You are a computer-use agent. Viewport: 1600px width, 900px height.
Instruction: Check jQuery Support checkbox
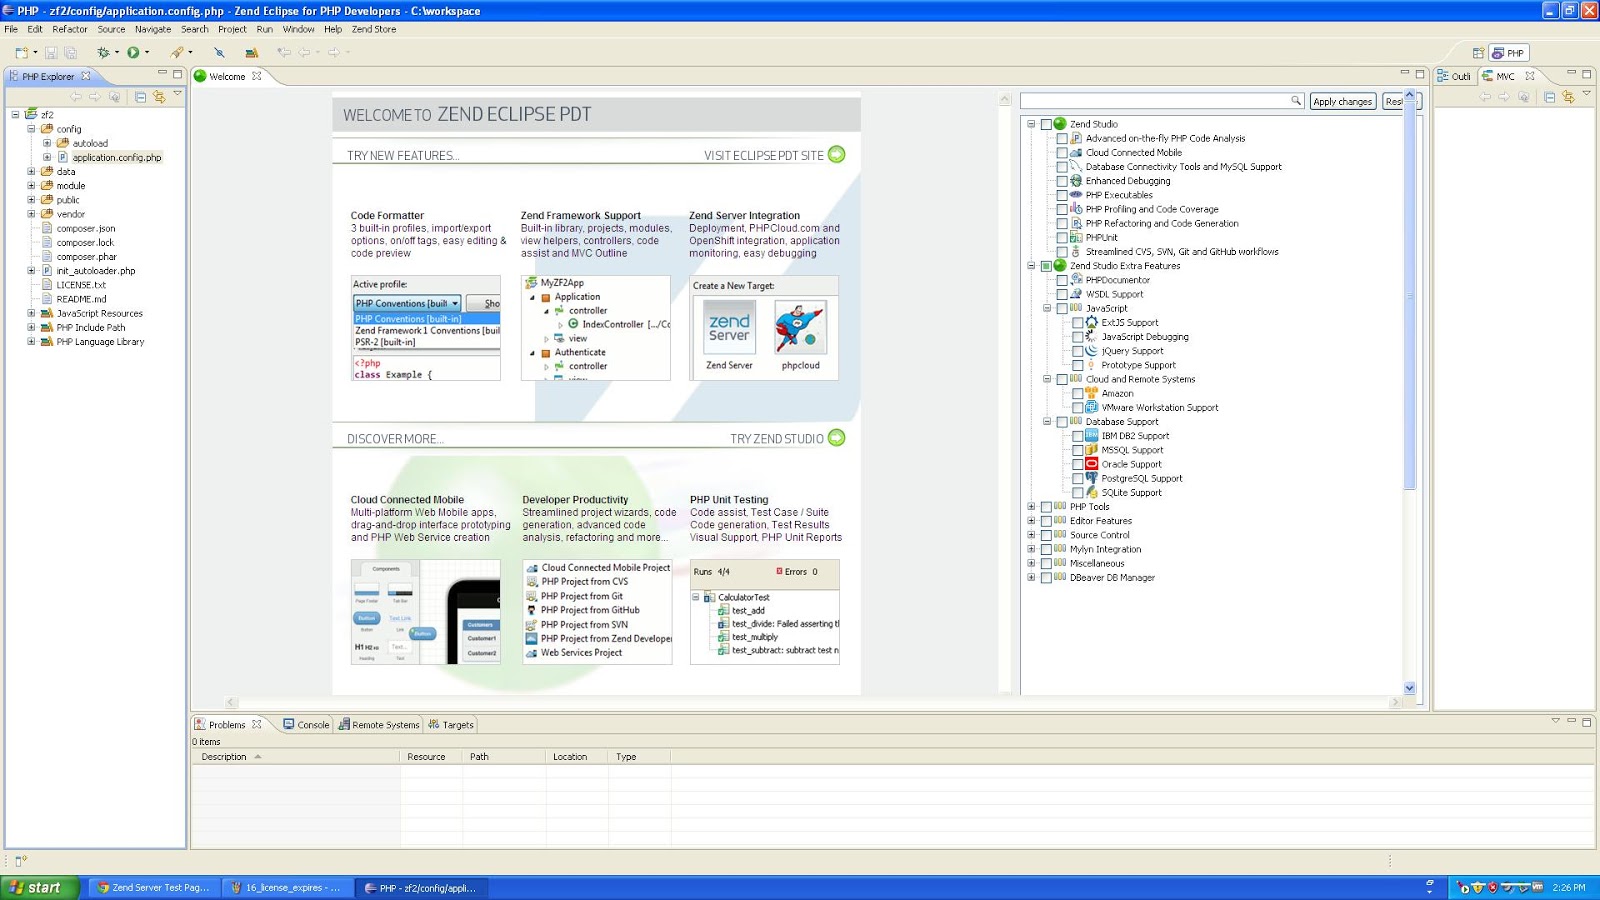coord(1078,352)
